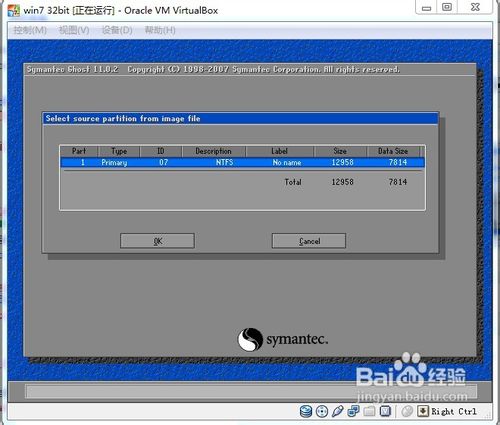The image size is (500, 425).
Task: Open the 控制(M) menu
Action: click(x=30, y=30)
